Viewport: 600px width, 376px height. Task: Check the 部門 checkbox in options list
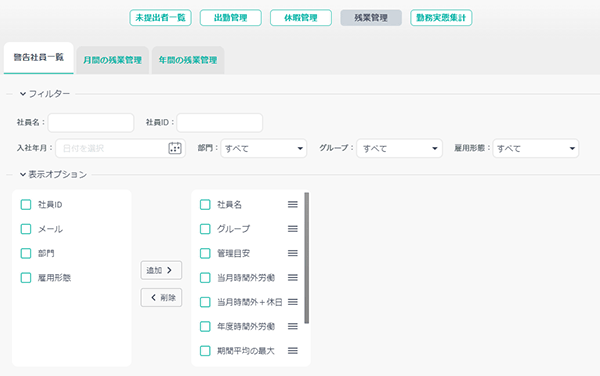pyautogui.click(x=26, y=253)
